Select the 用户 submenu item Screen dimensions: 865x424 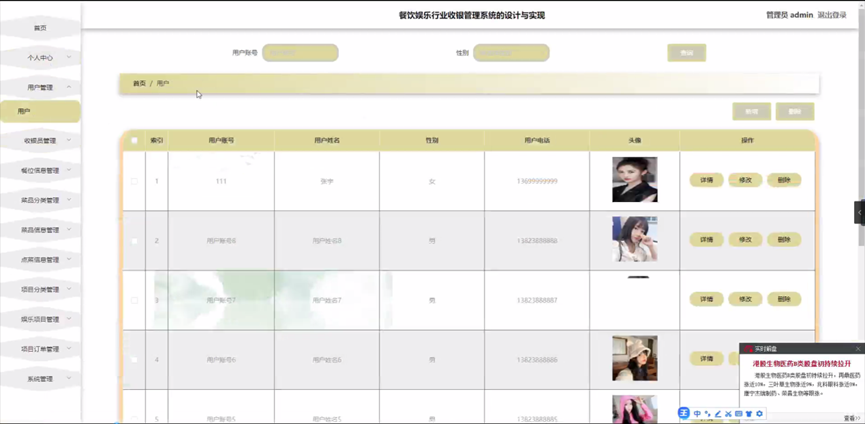coord(40,111)
